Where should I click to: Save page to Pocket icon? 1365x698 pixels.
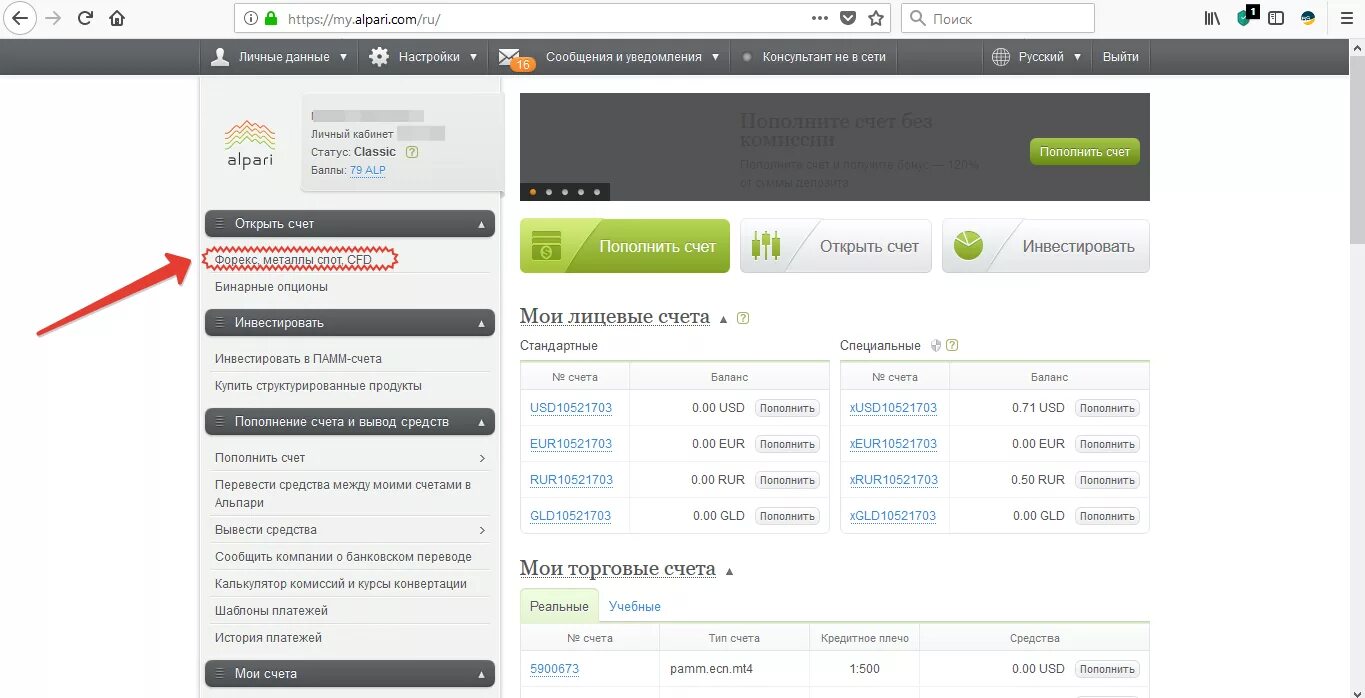(848, 18)
